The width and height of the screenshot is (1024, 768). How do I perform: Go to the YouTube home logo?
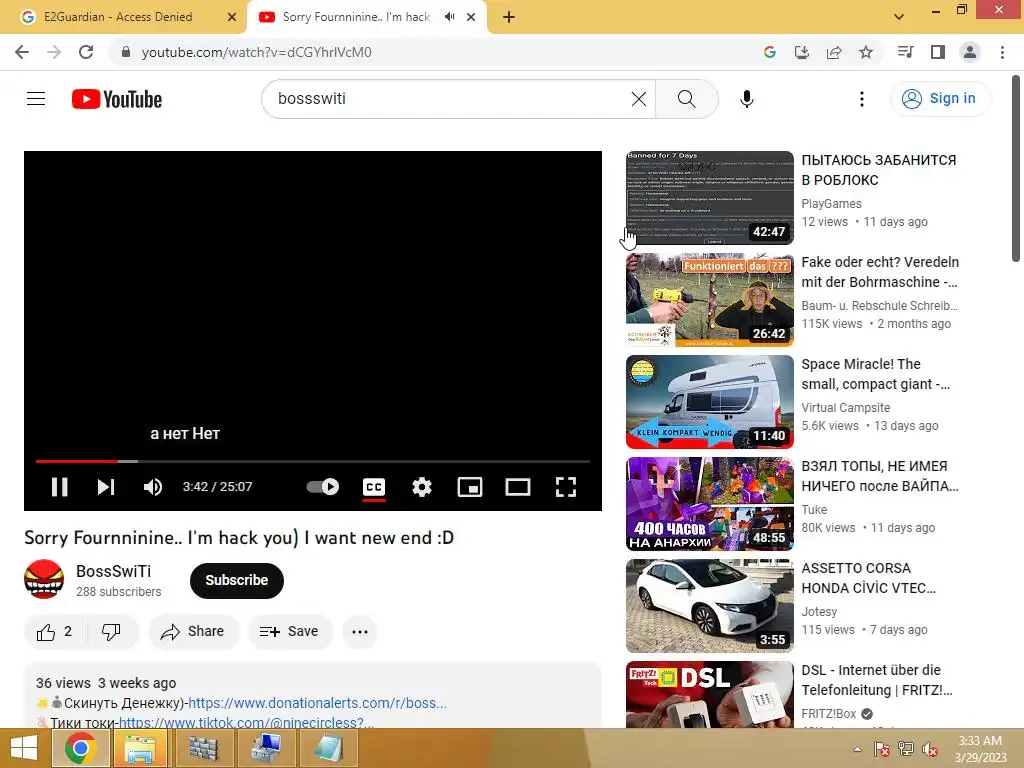click(x=117, y=99)
